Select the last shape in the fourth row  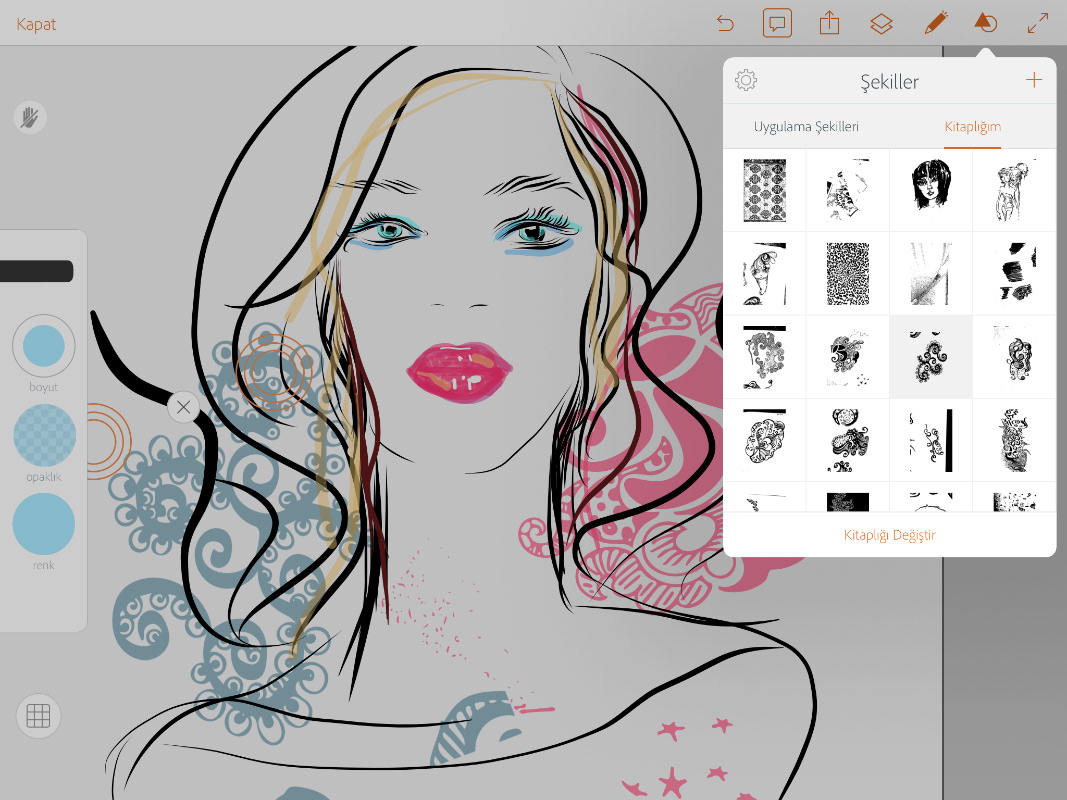point(1014,440)
